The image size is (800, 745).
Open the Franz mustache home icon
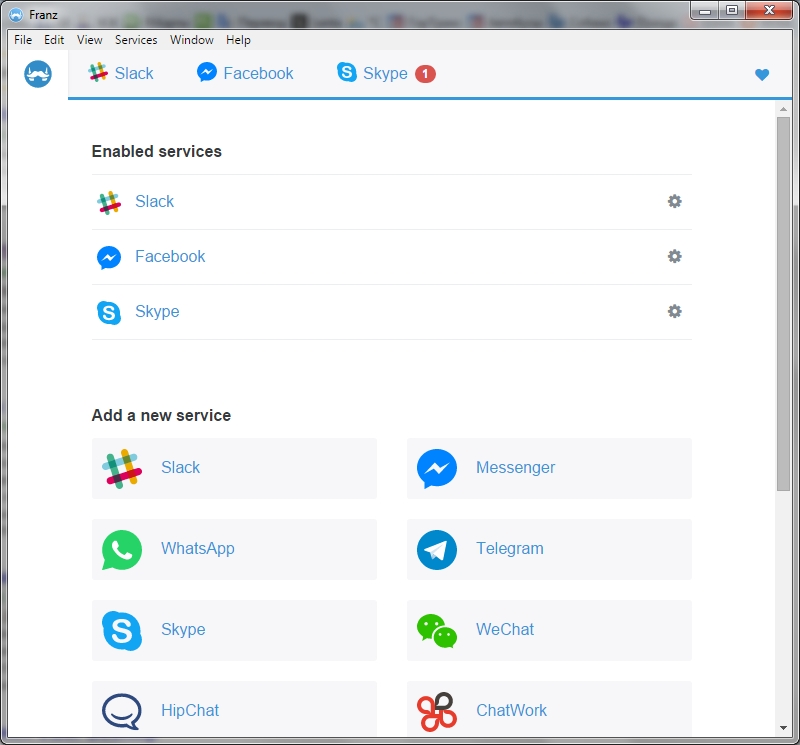coord(38,74)
